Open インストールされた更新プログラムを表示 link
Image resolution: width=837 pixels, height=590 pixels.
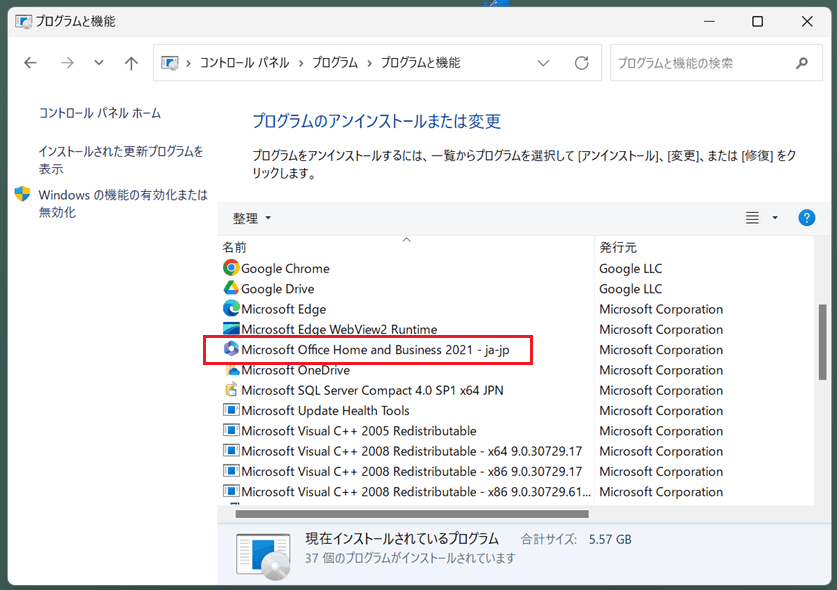click(x=121, y=160)
